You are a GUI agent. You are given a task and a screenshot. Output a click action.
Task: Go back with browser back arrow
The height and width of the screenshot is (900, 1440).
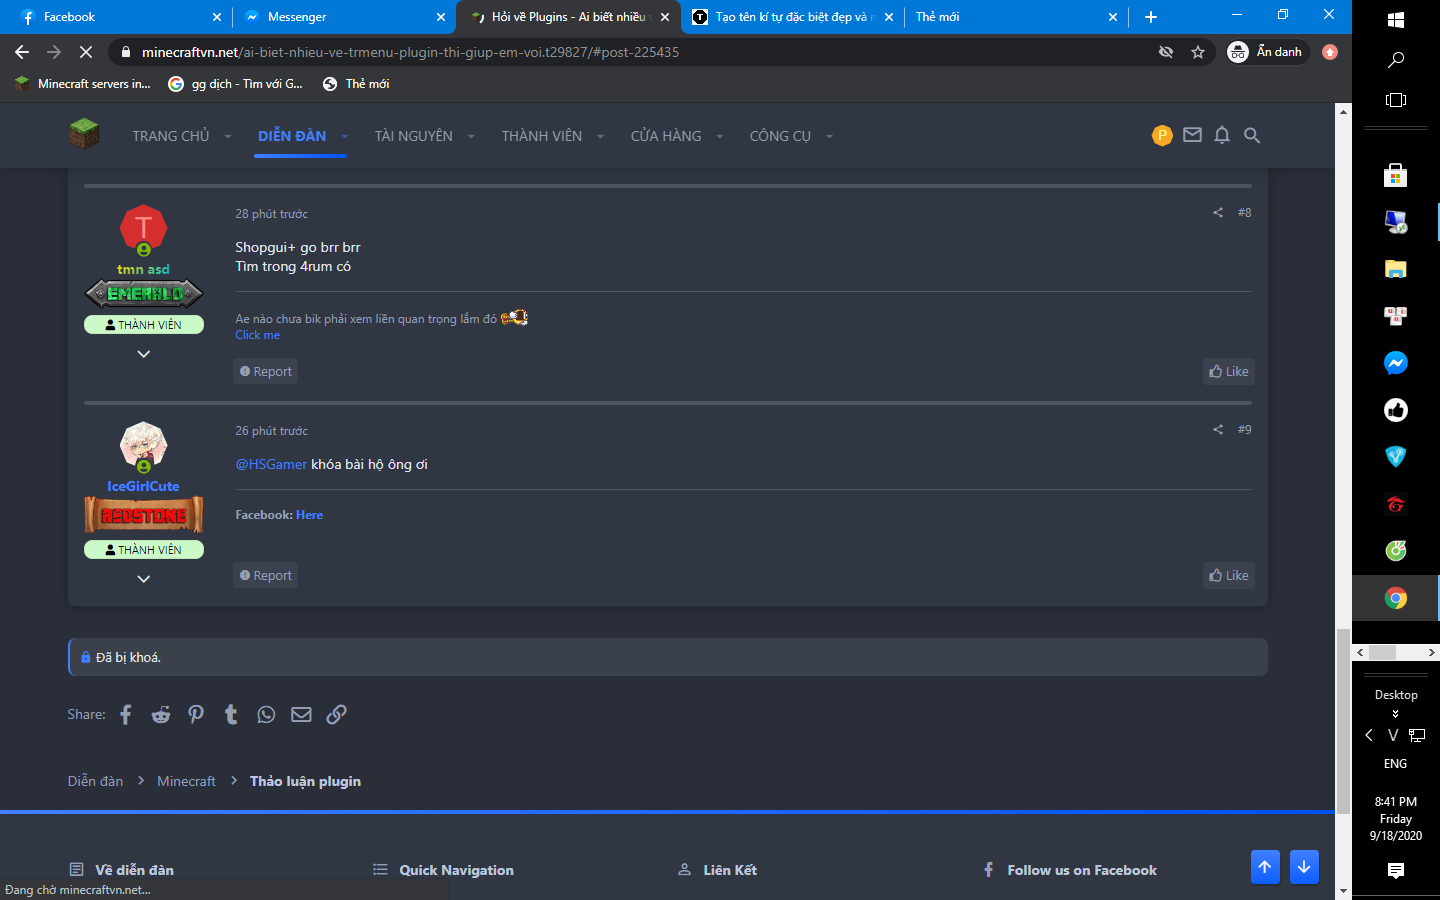point(22,52)
